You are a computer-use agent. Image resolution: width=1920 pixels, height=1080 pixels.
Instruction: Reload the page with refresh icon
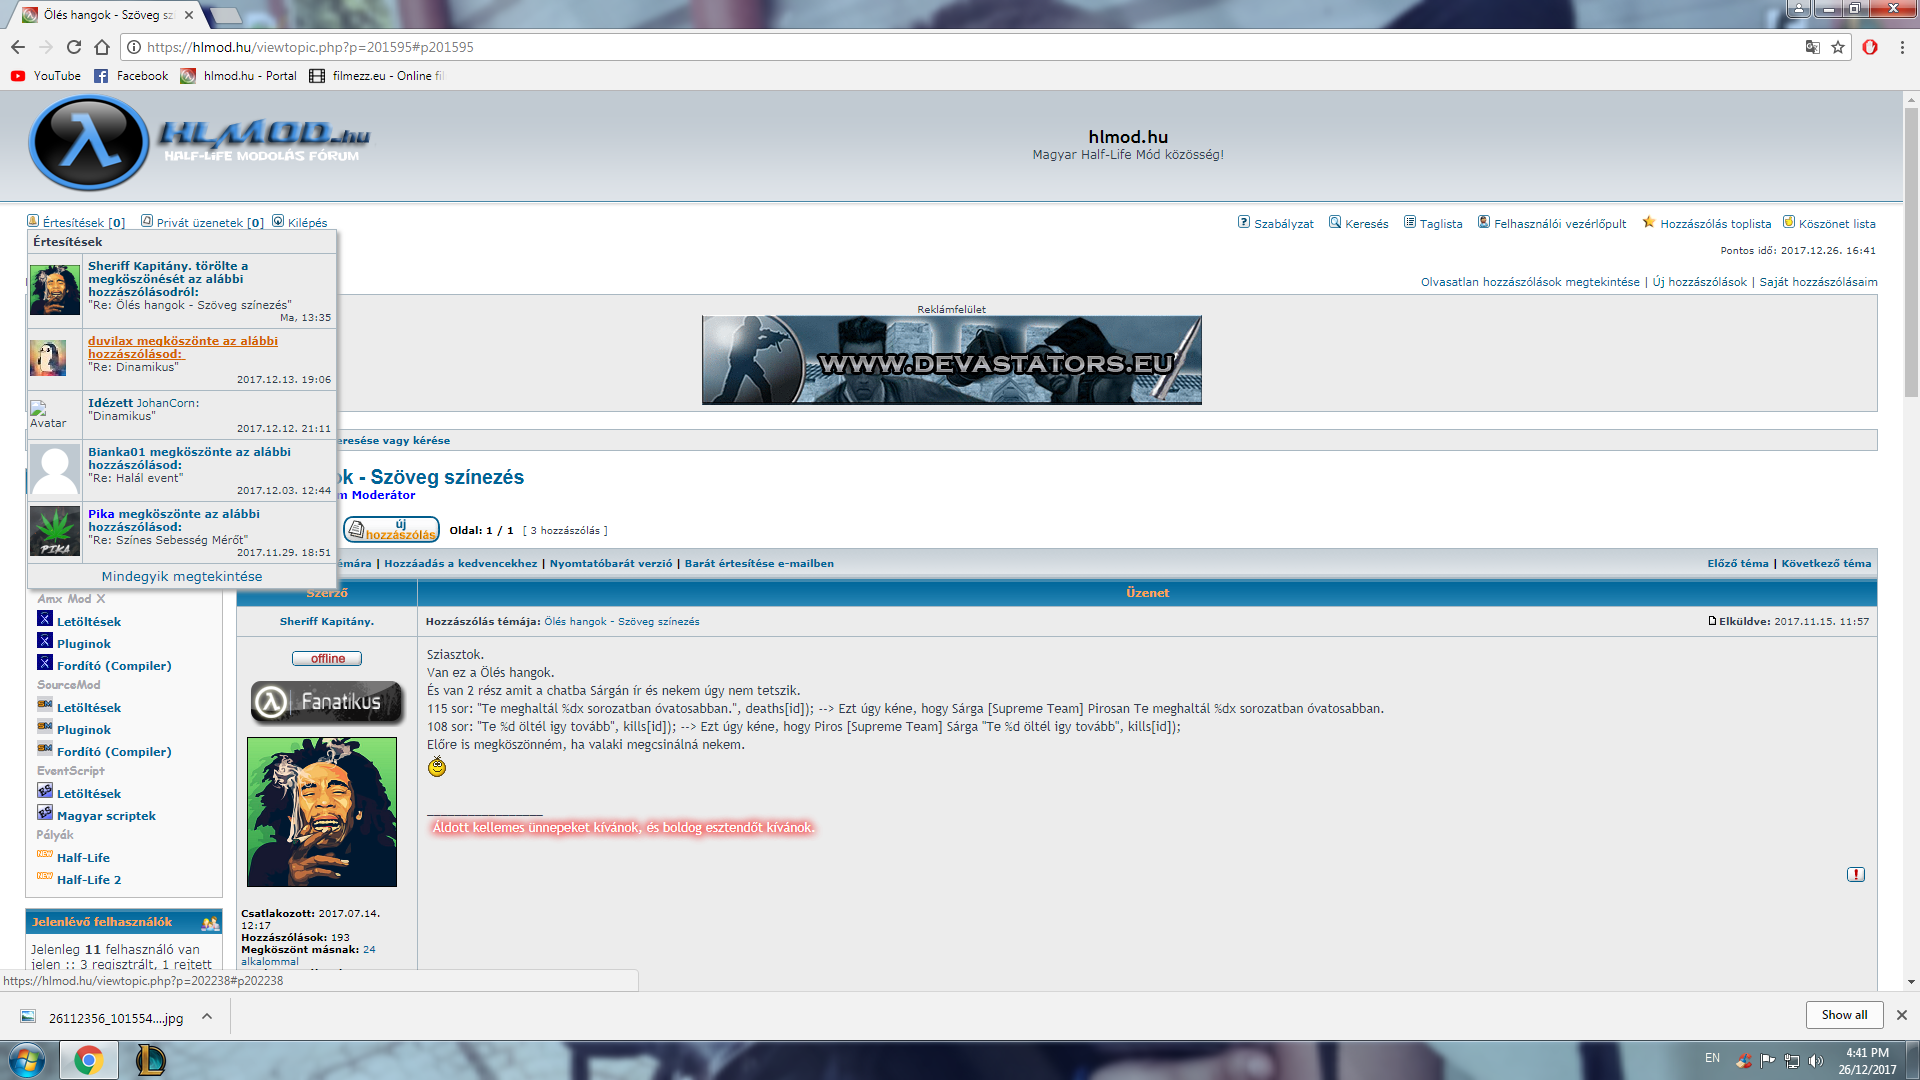(74, 47)
